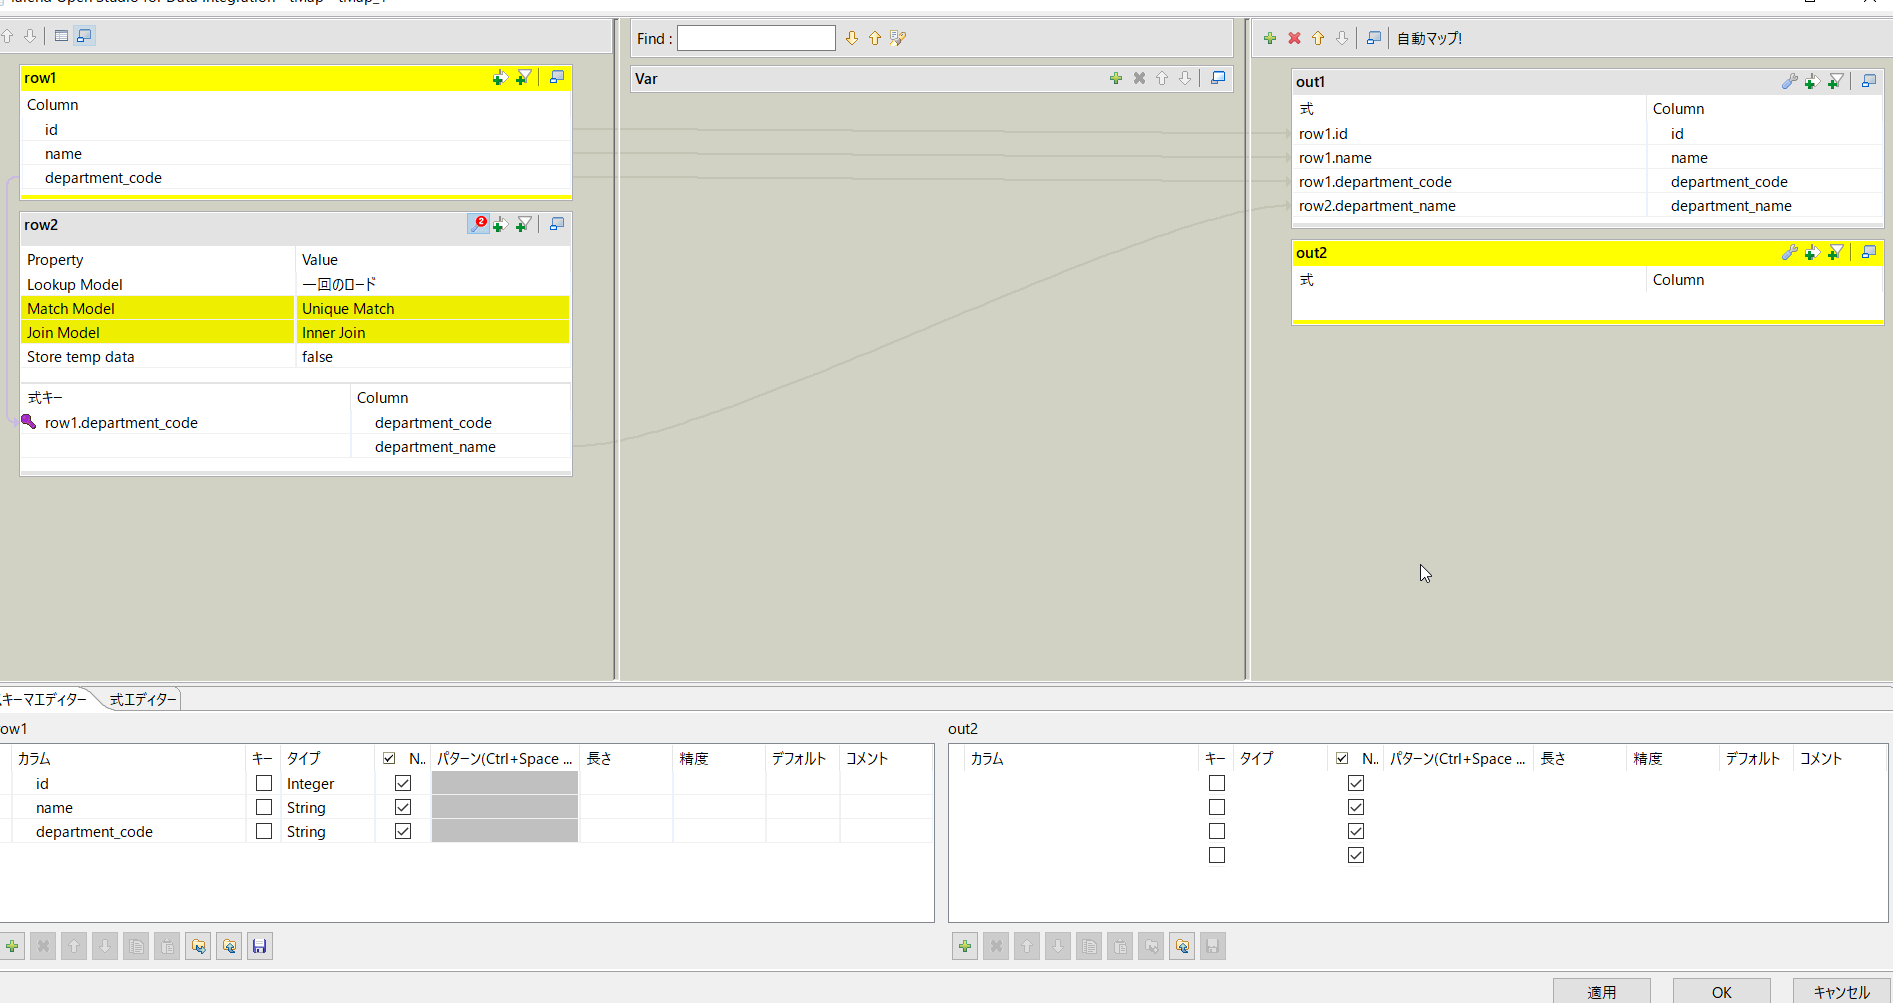Add a new variable in Var panel

coord(1116,78)
